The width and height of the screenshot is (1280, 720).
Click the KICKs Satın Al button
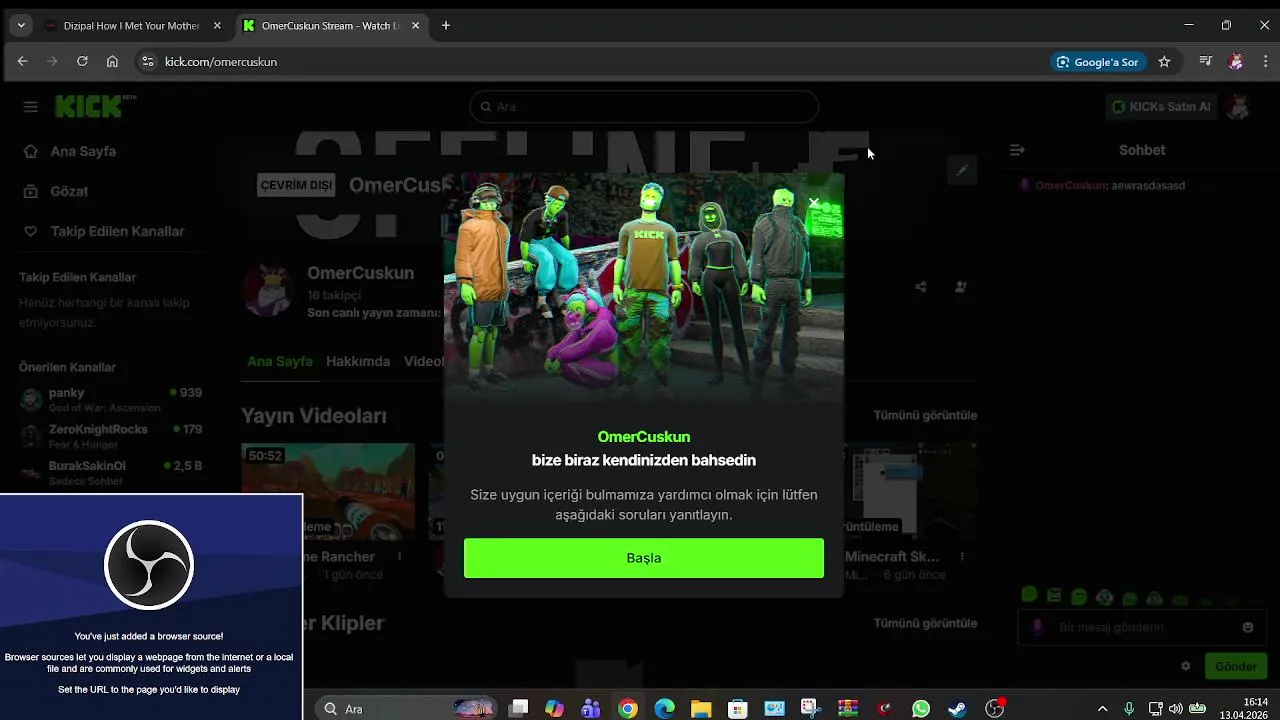1161,106
